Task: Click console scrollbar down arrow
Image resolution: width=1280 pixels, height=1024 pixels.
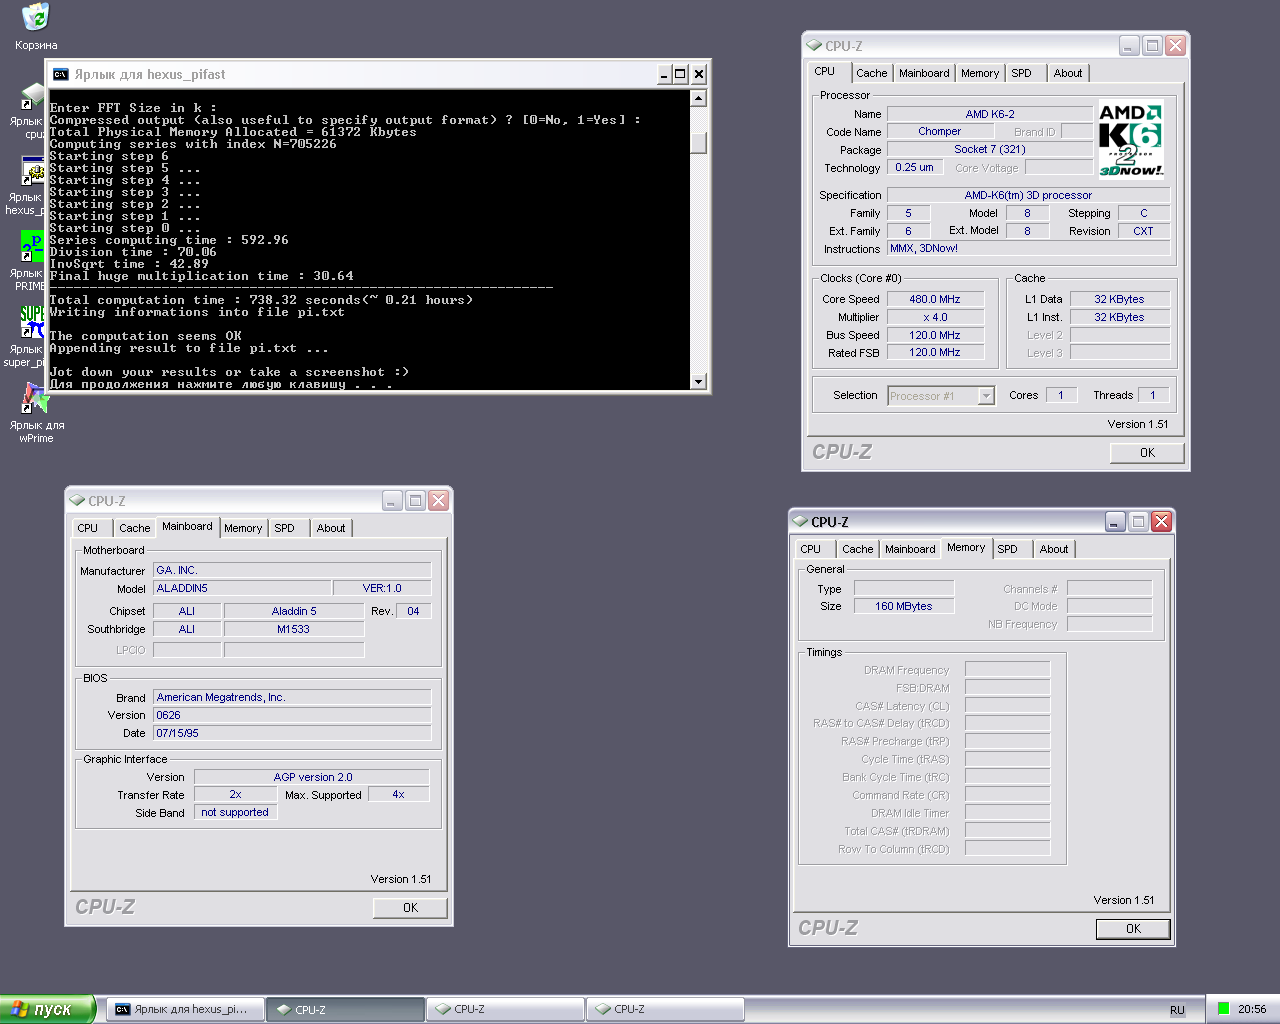Action: [699, 381]
